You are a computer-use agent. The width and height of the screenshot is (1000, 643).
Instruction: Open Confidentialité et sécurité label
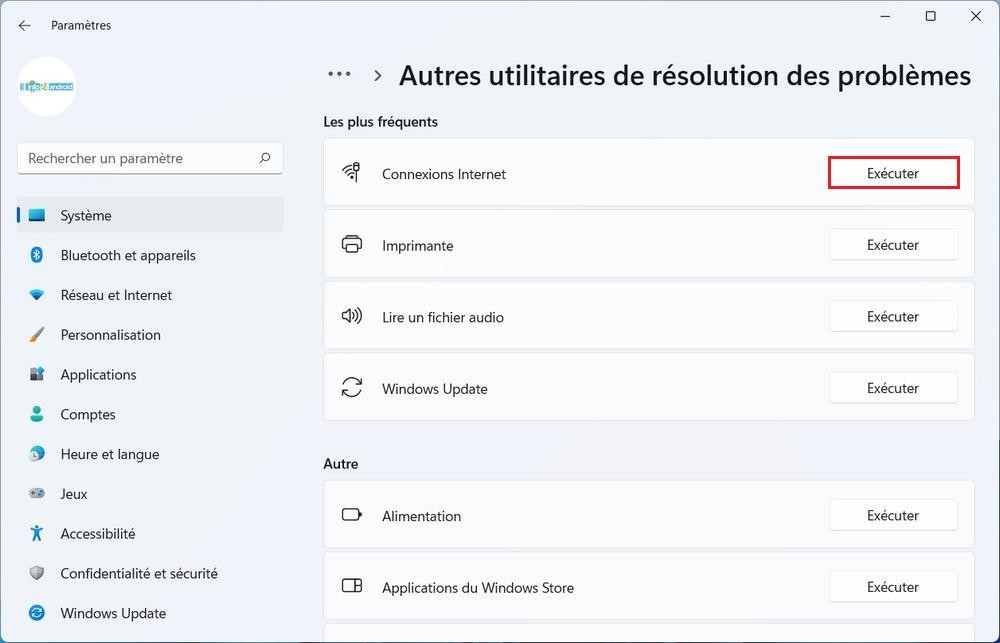tap(139, 573)
